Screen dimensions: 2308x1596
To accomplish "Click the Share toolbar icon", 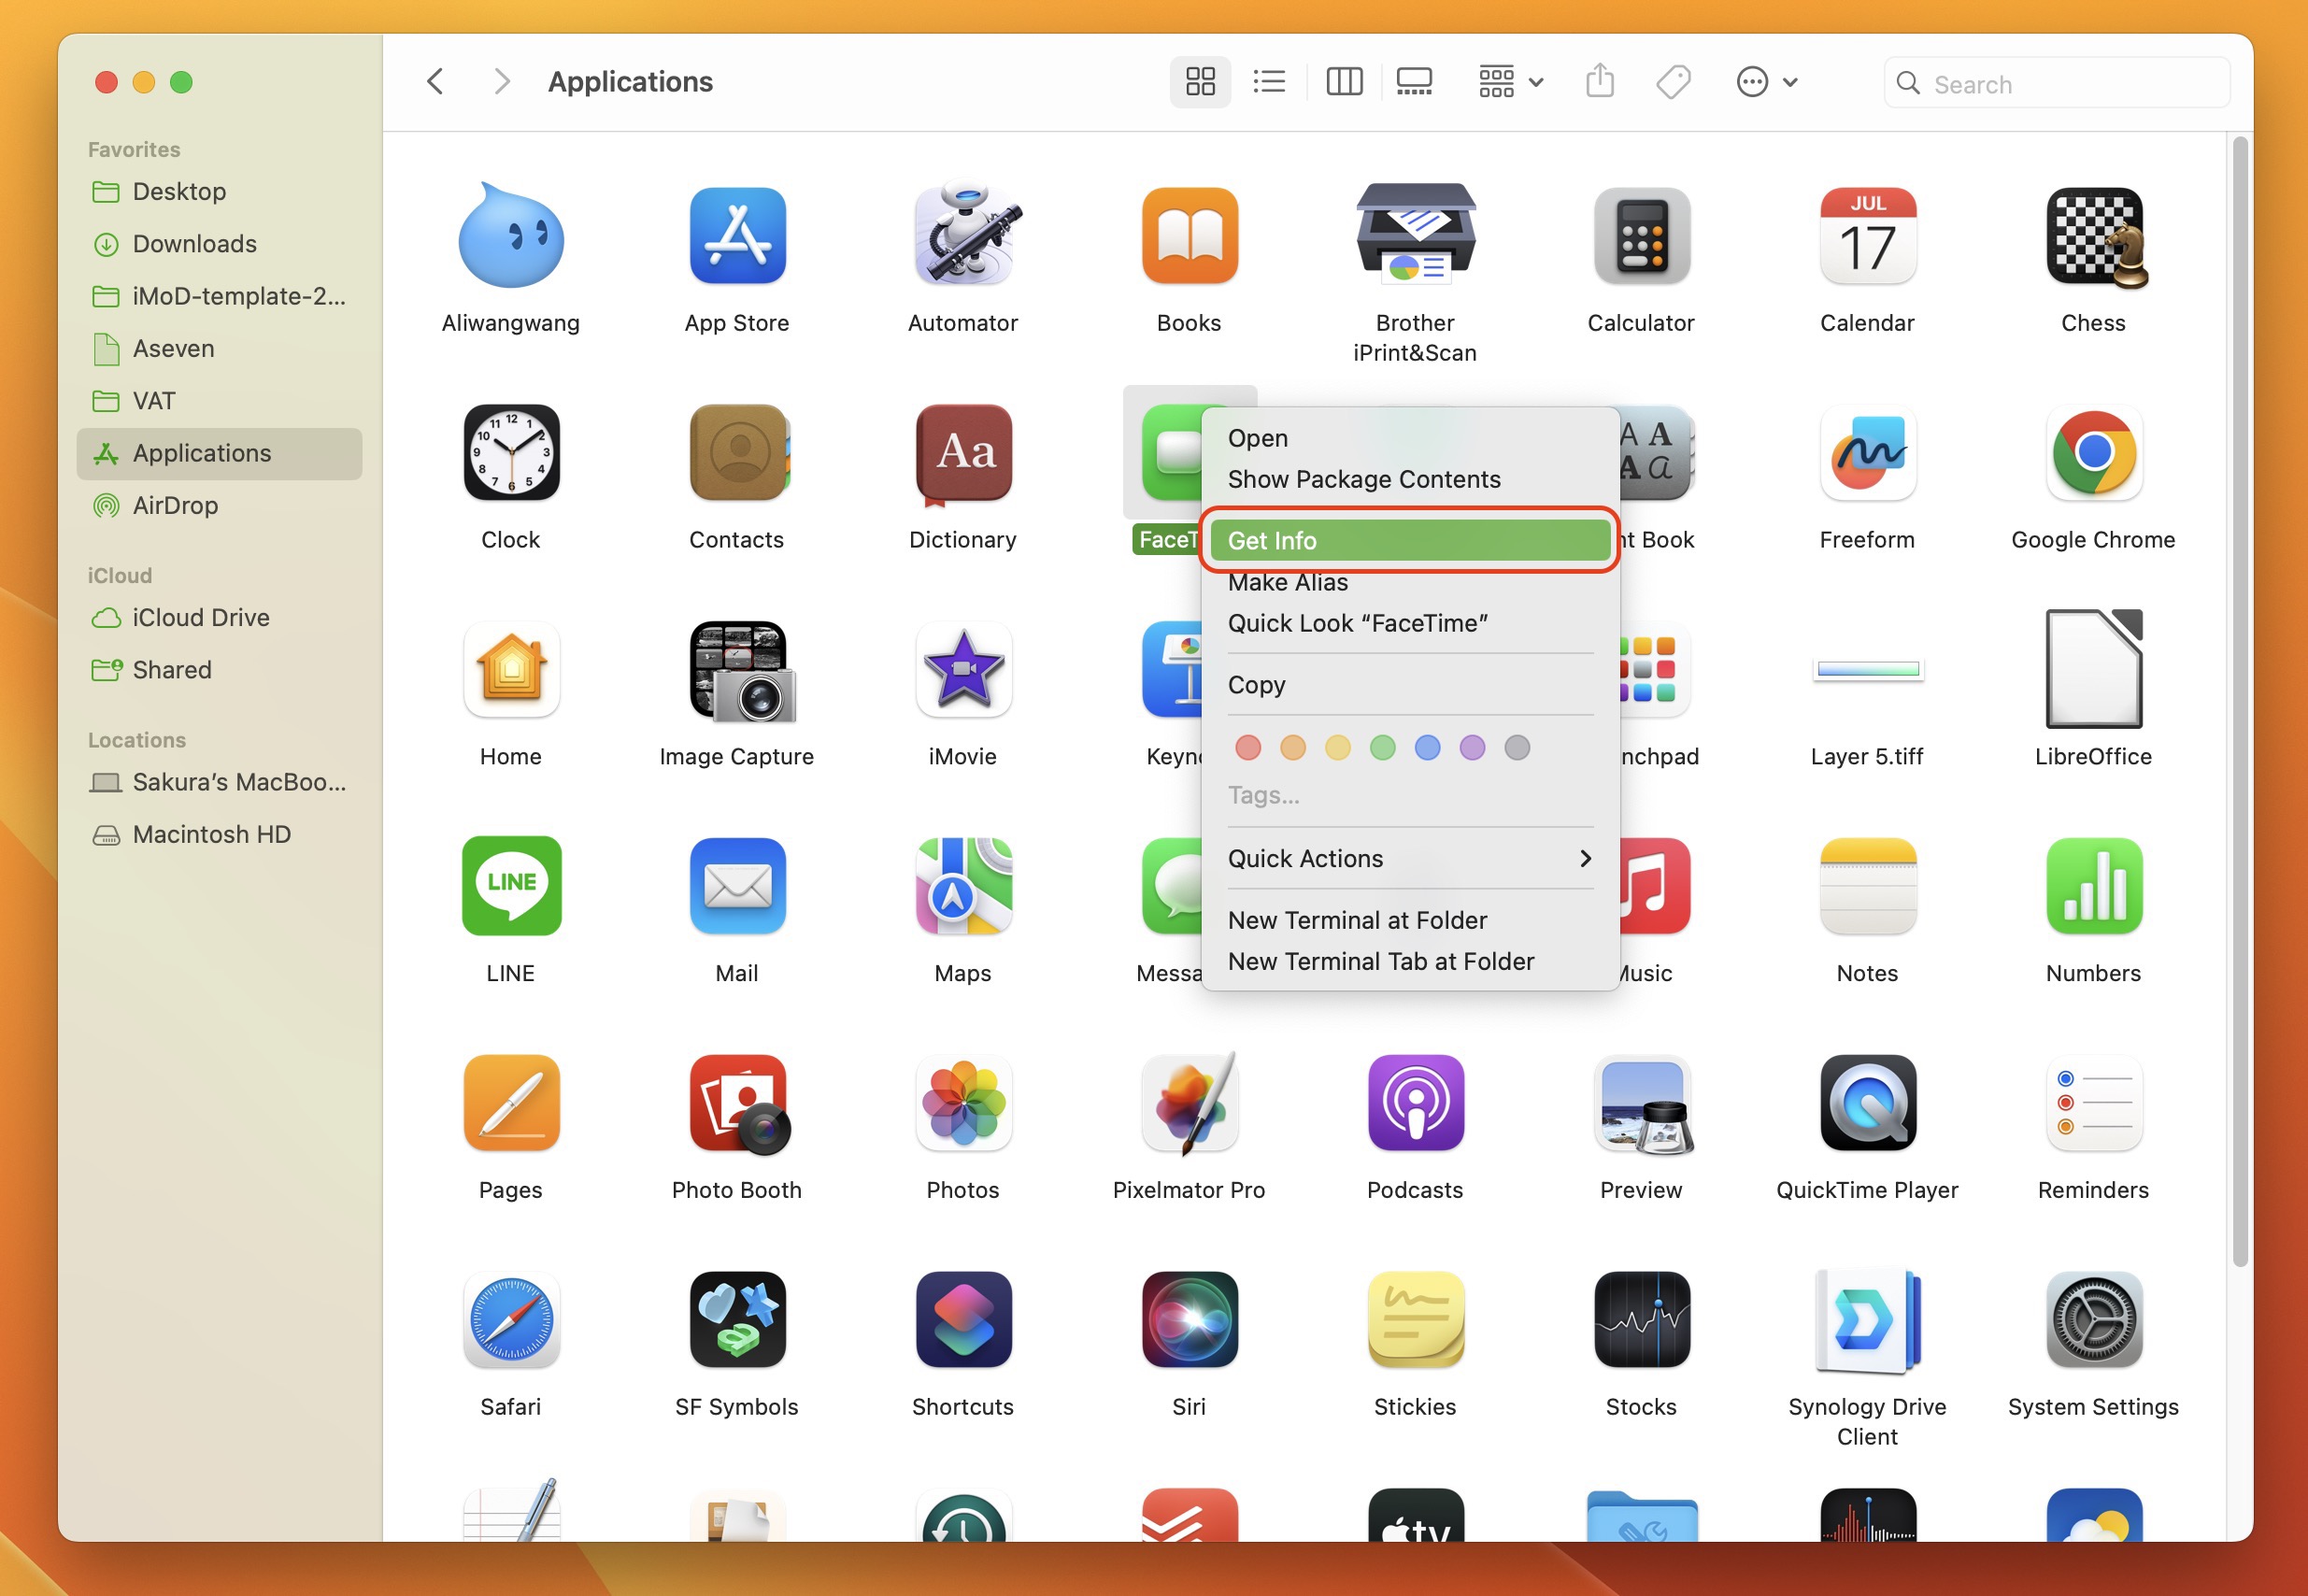I will click(1599, 82).
